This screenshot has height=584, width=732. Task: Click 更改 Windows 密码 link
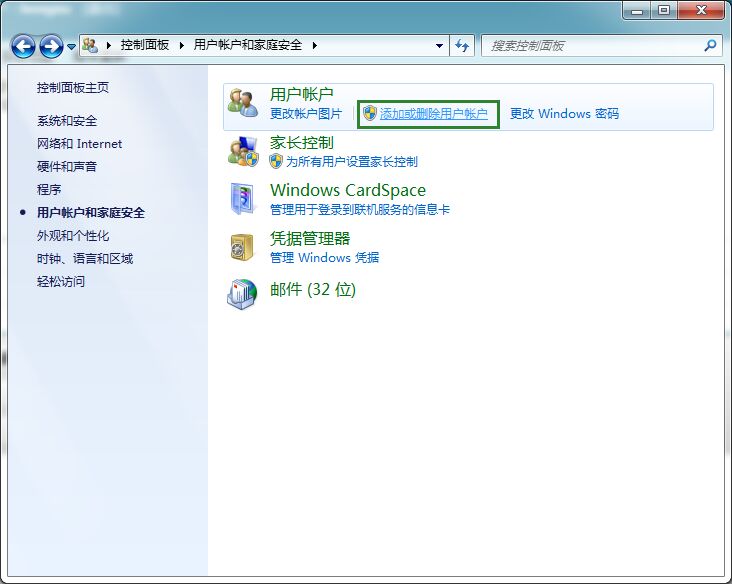(x=564, y=114)
